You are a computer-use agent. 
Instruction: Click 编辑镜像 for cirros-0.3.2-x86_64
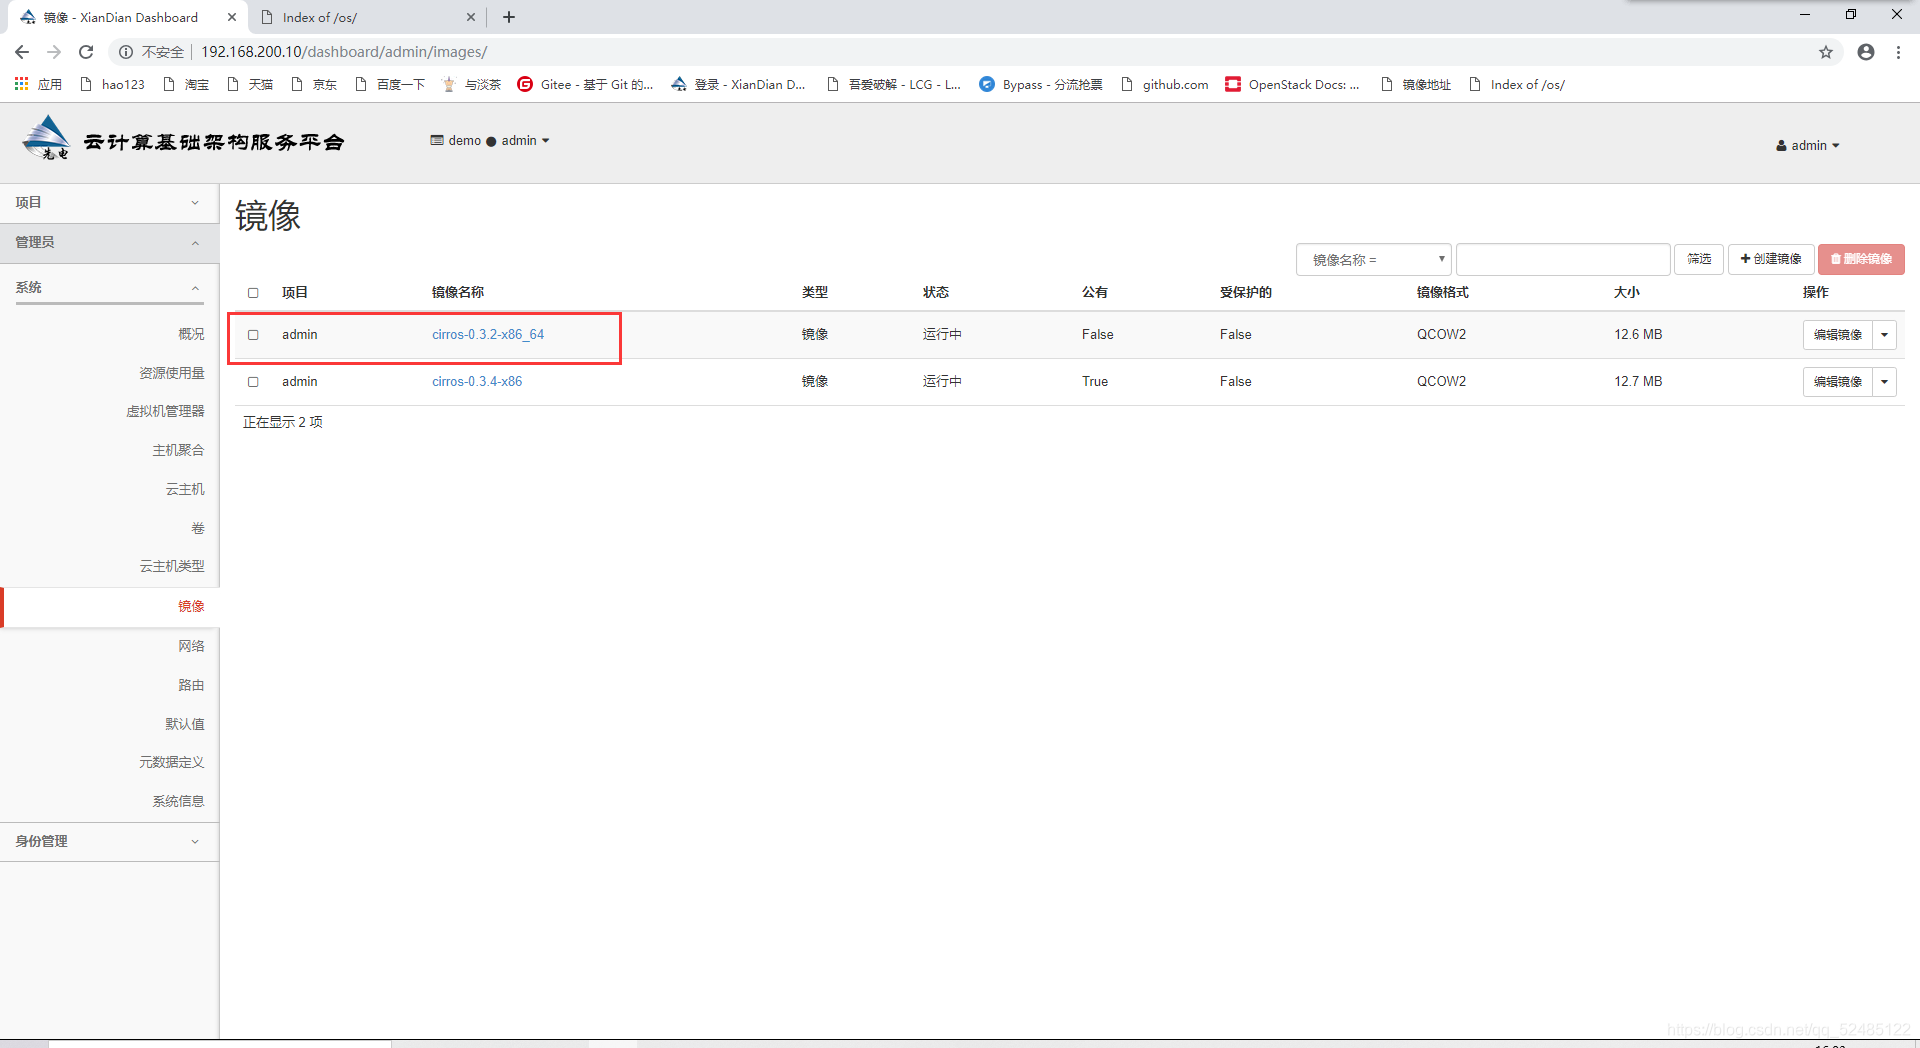click(x=1837, y=335)
